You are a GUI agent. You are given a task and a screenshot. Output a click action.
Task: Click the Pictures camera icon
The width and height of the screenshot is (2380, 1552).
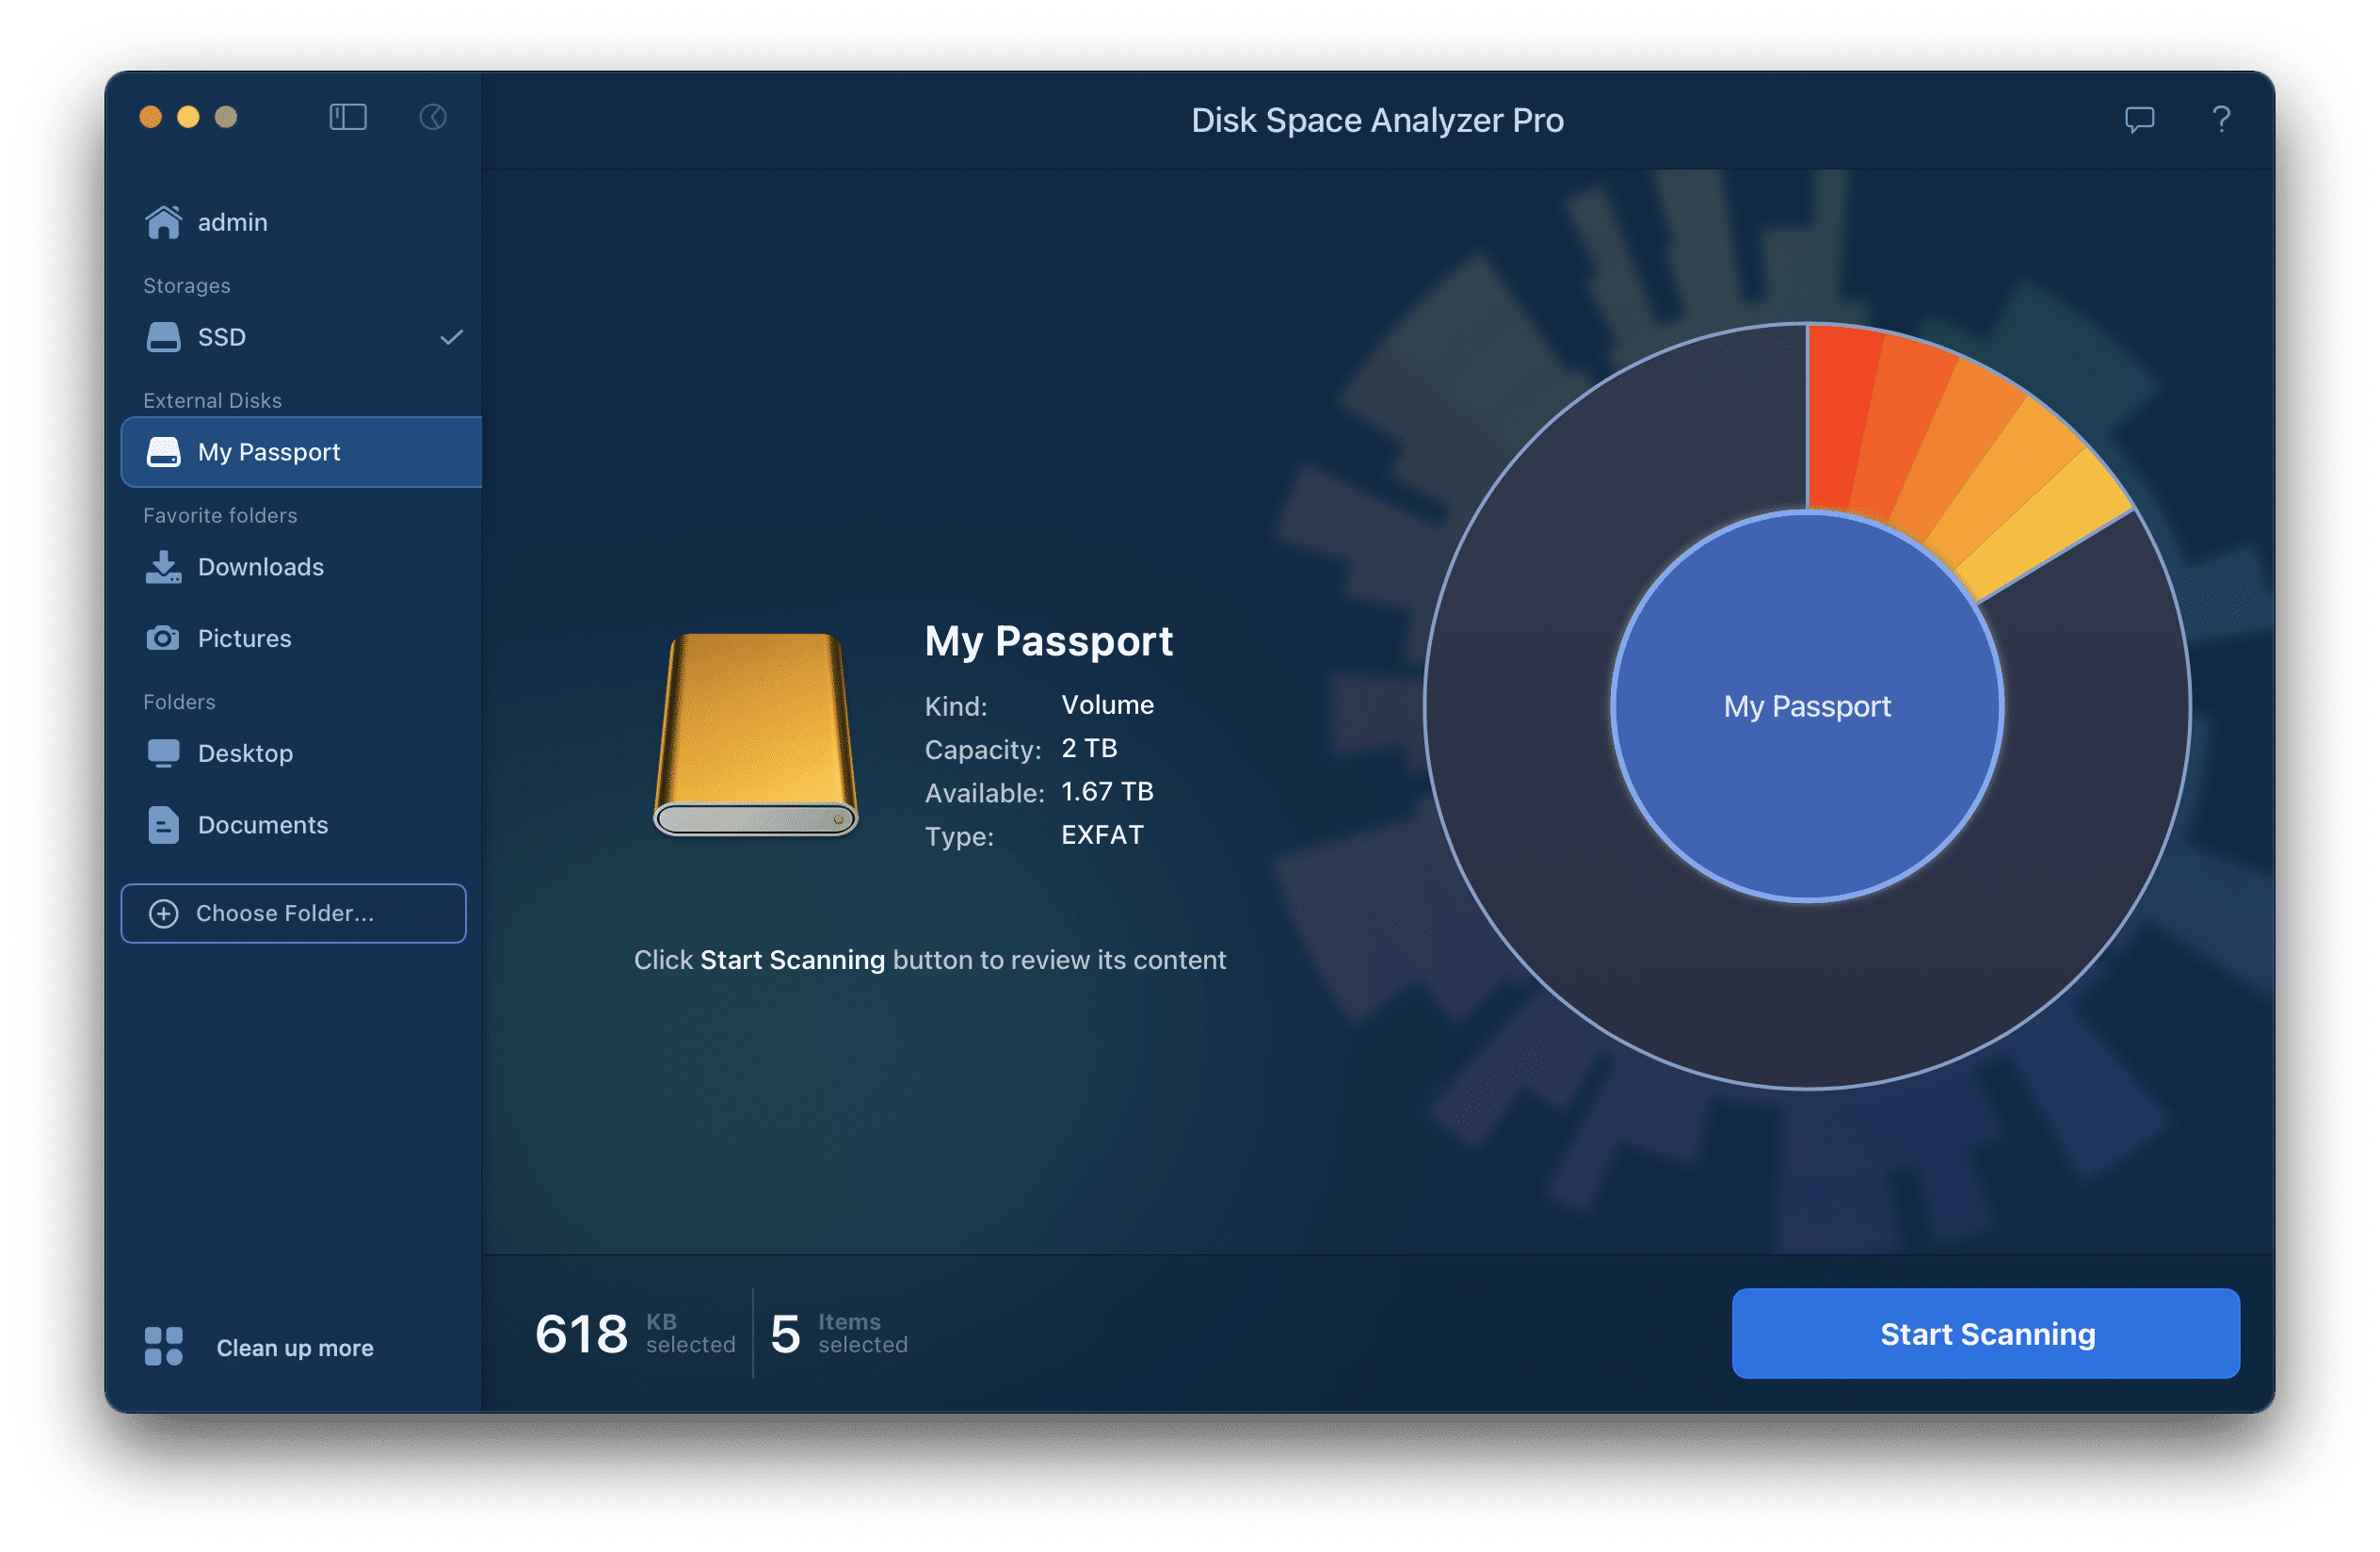click(x=163, y=638)
